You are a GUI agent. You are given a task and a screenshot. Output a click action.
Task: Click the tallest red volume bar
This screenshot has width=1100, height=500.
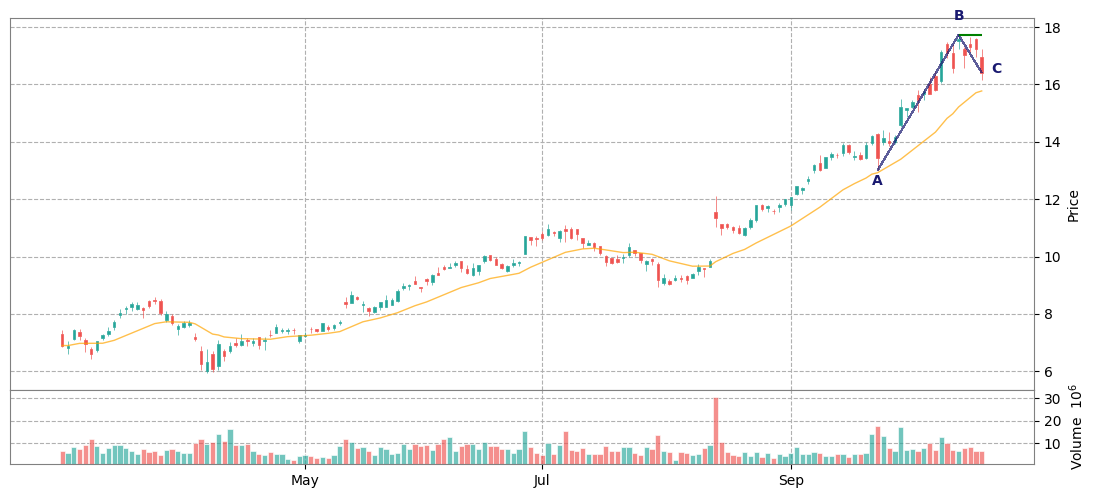(x=716, y=431)
